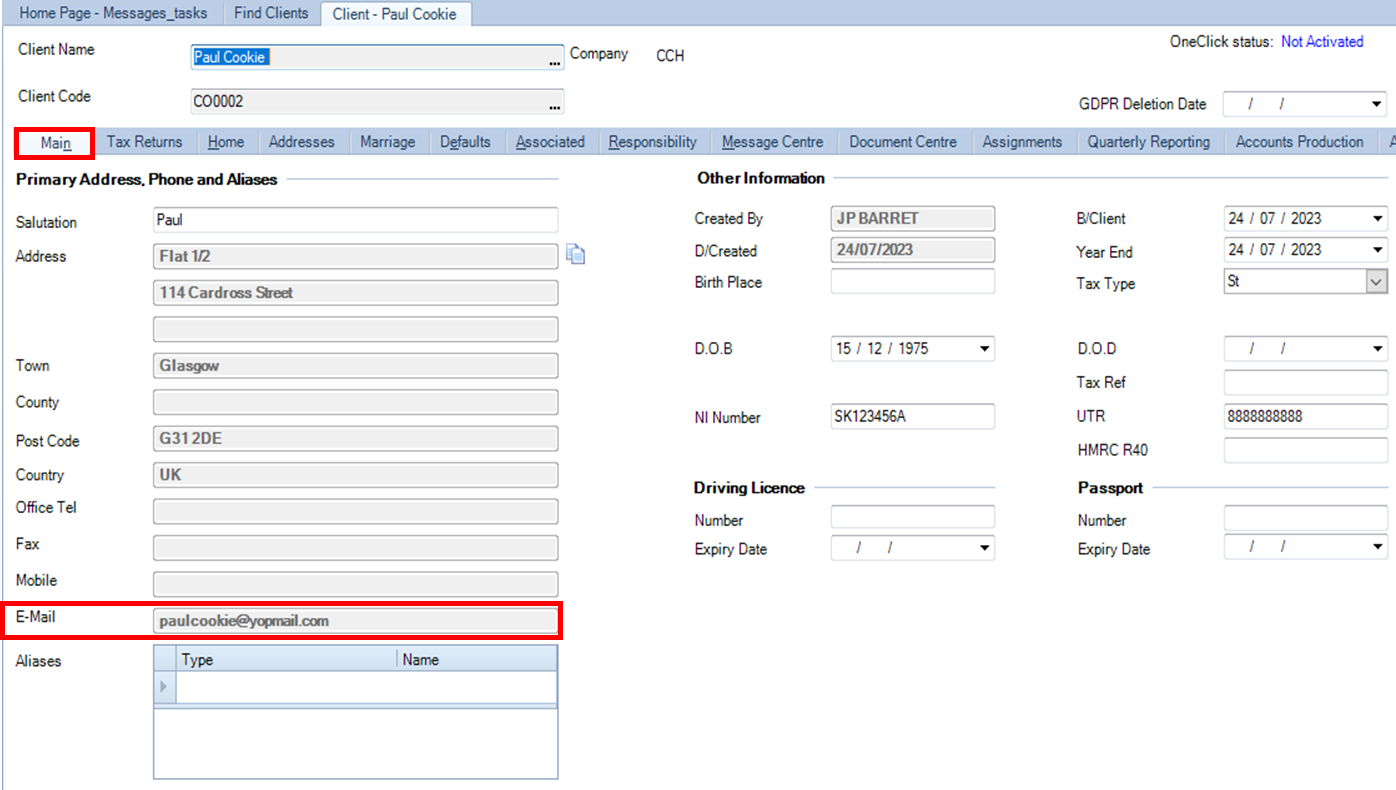Open the B/Client date dropdown
The height and width of the screenshot is (790, 1396).
[x=1378, y=218]
